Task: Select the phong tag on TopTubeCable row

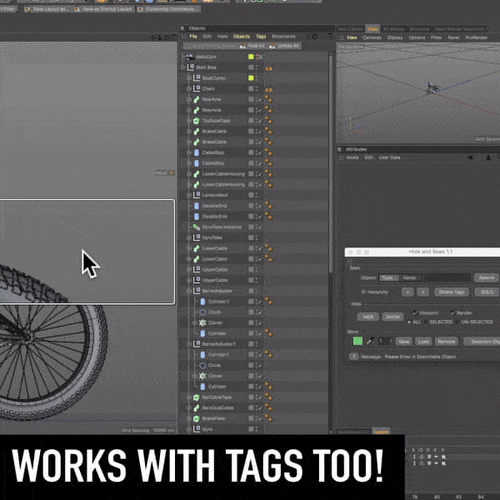Action: click(269, 121)
